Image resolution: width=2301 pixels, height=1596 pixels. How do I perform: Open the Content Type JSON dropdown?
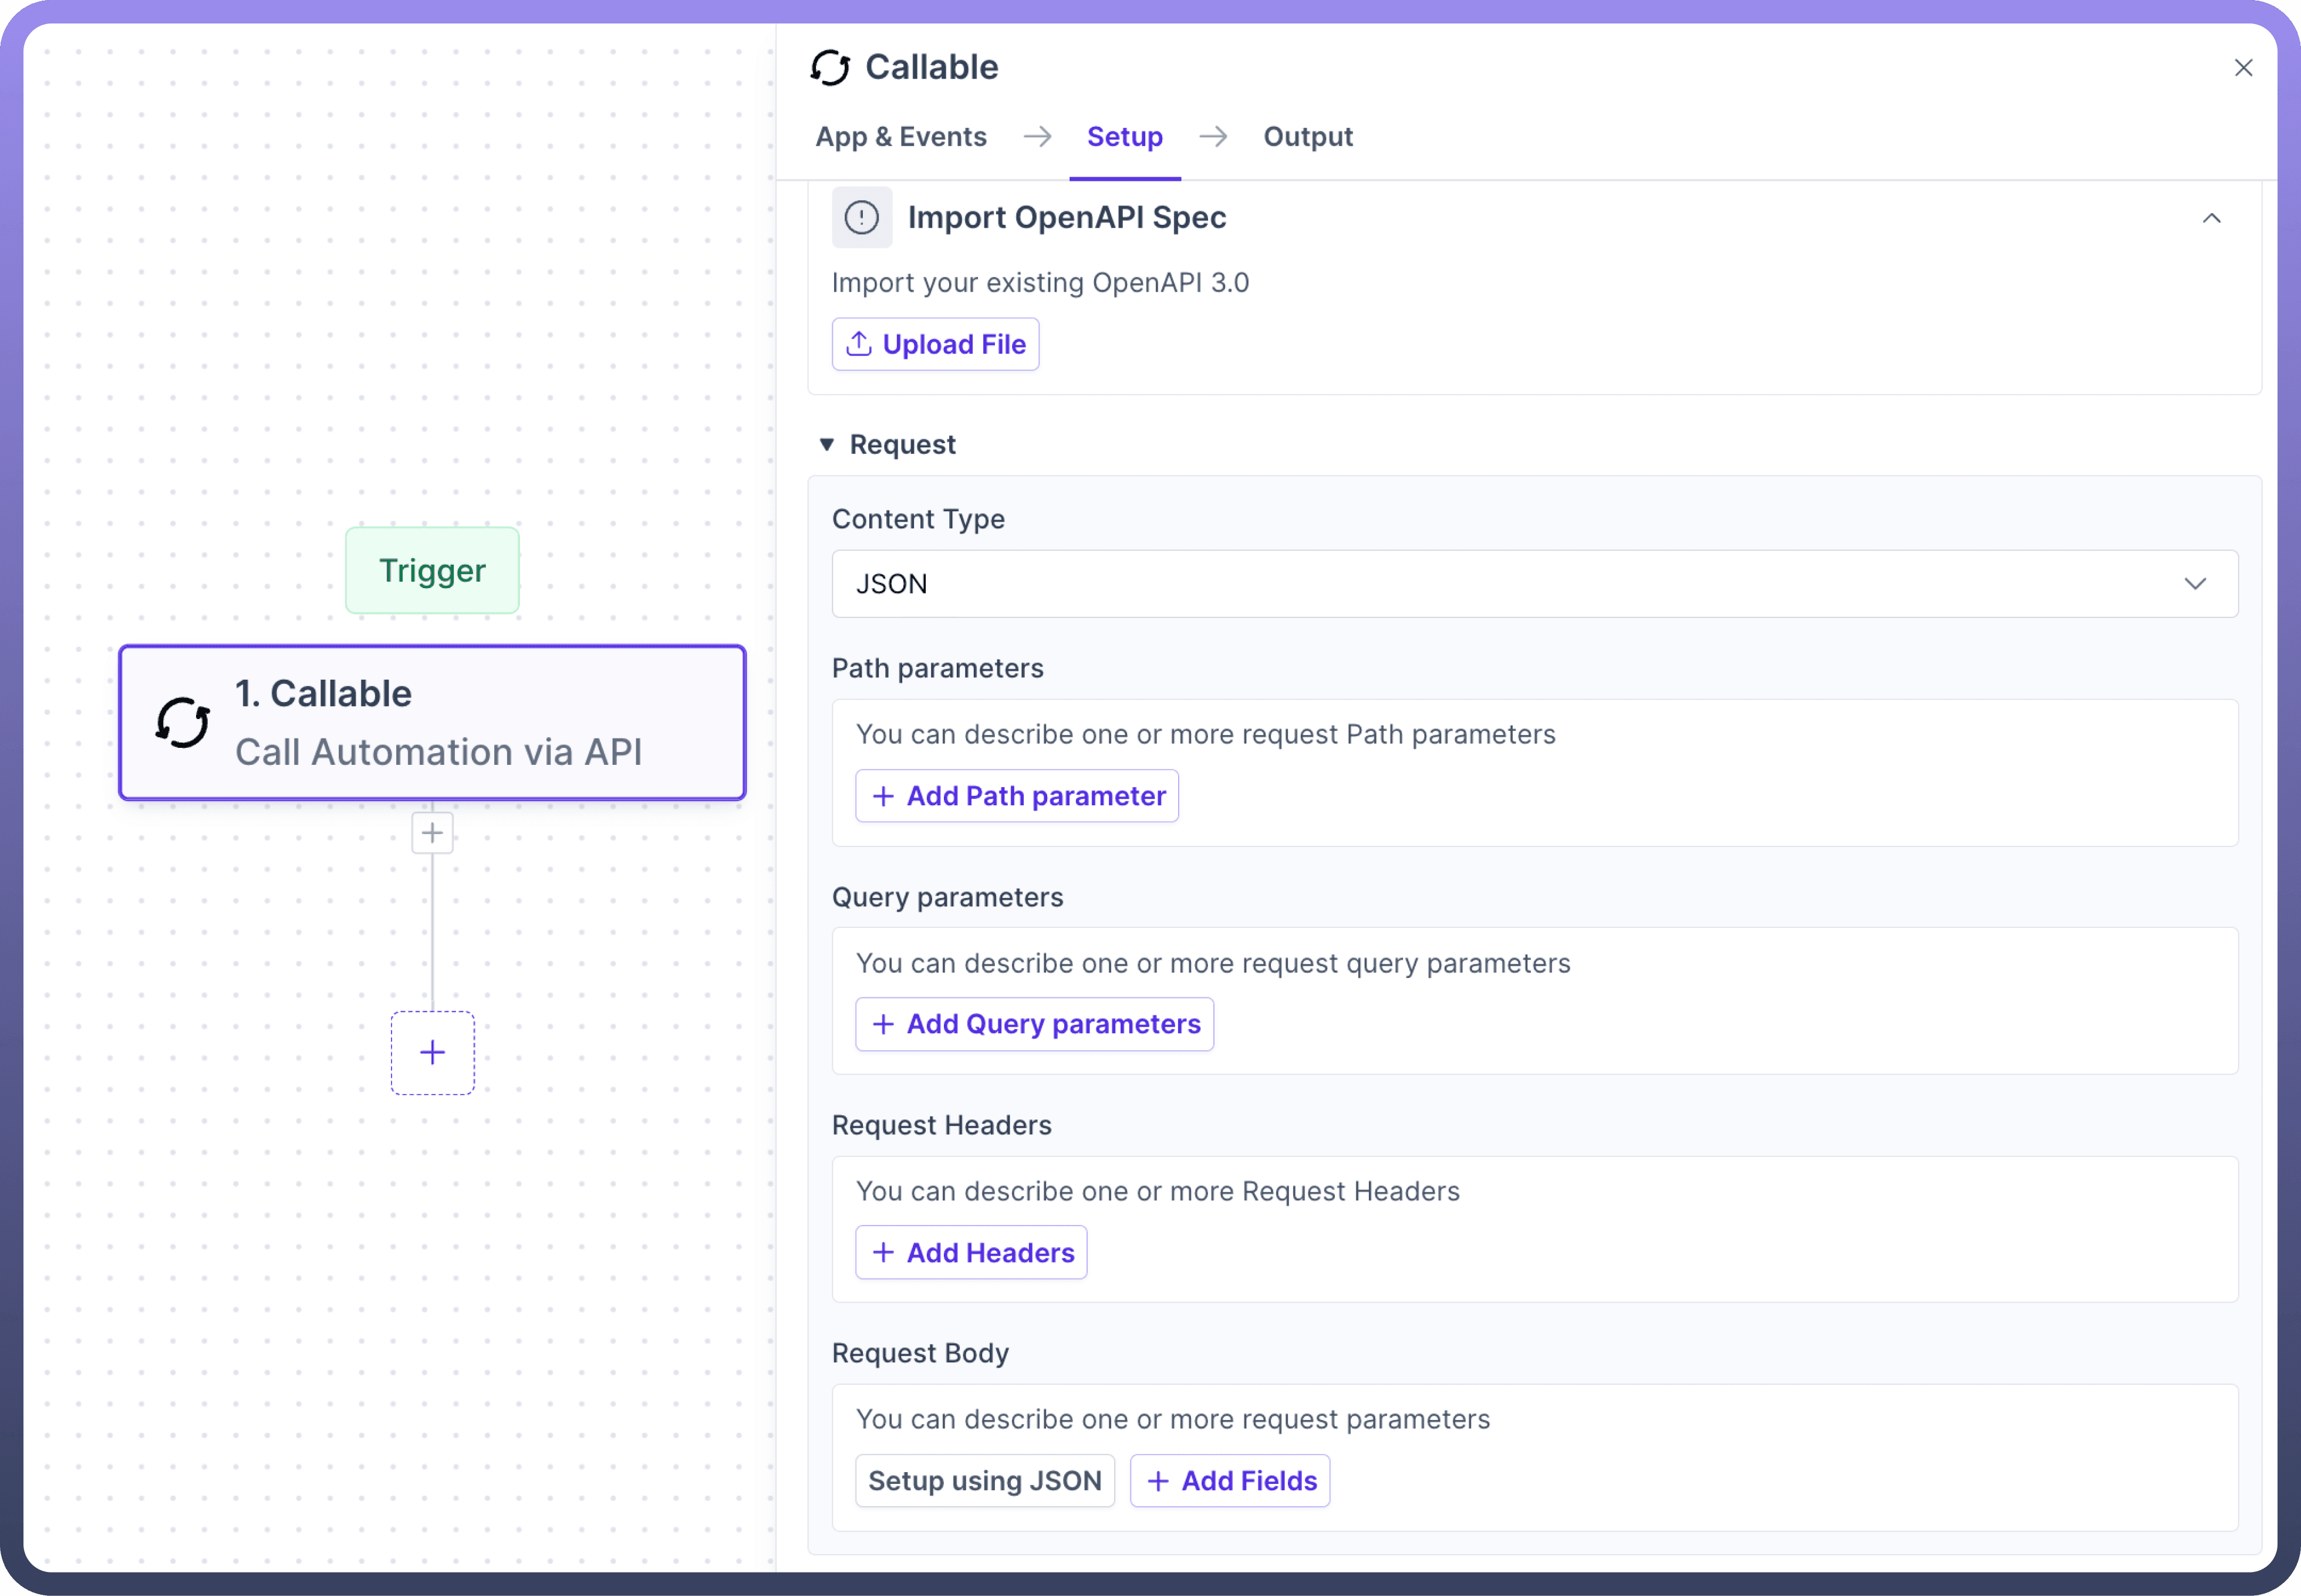[1534, 584]
